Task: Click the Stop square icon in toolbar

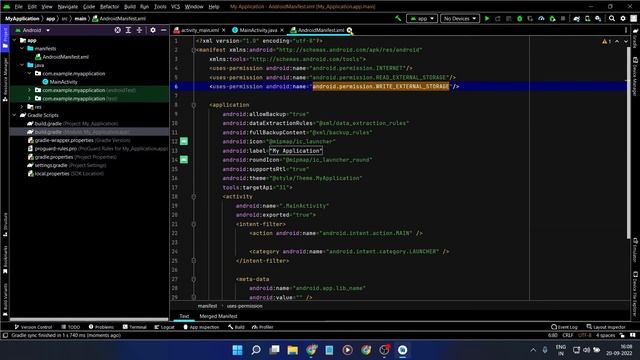Action: pos(563,18)
